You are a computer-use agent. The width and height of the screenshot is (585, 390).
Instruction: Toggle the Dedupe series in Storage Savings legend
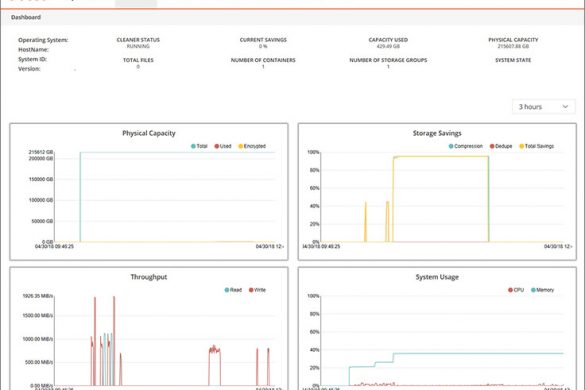click(x=501, y=146)
